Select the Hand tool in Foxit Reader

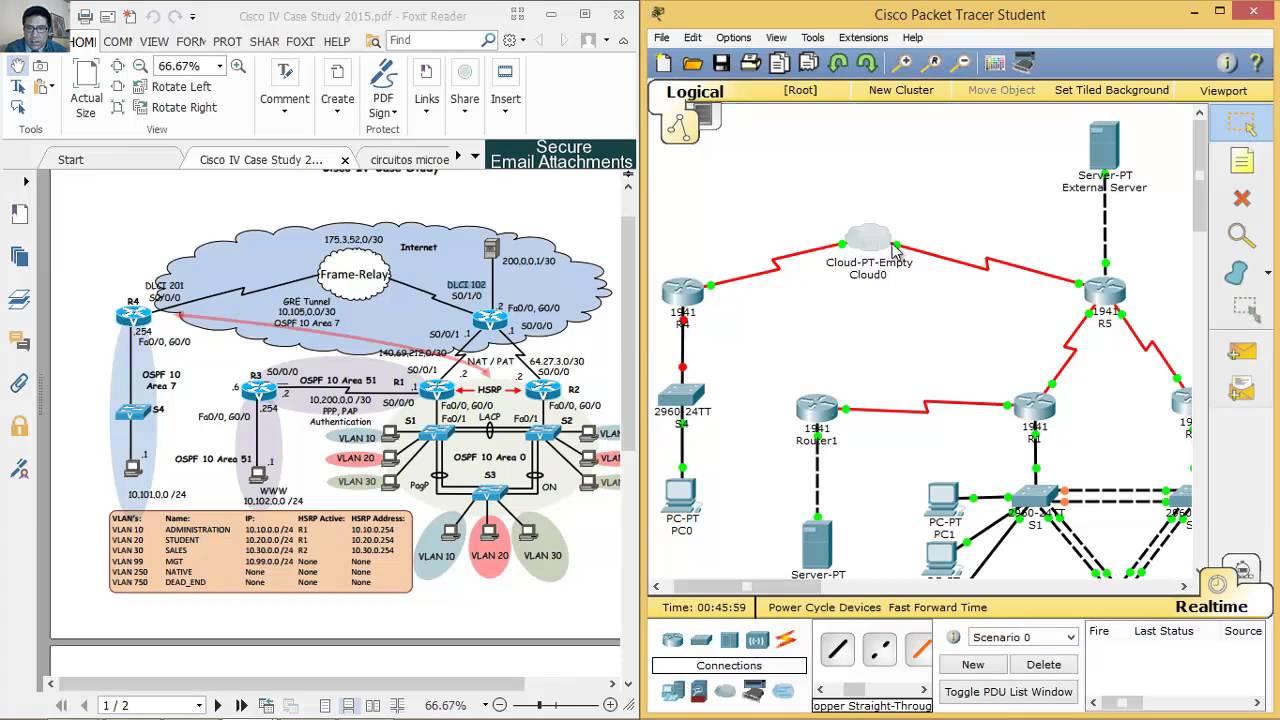tap(18, 66)
